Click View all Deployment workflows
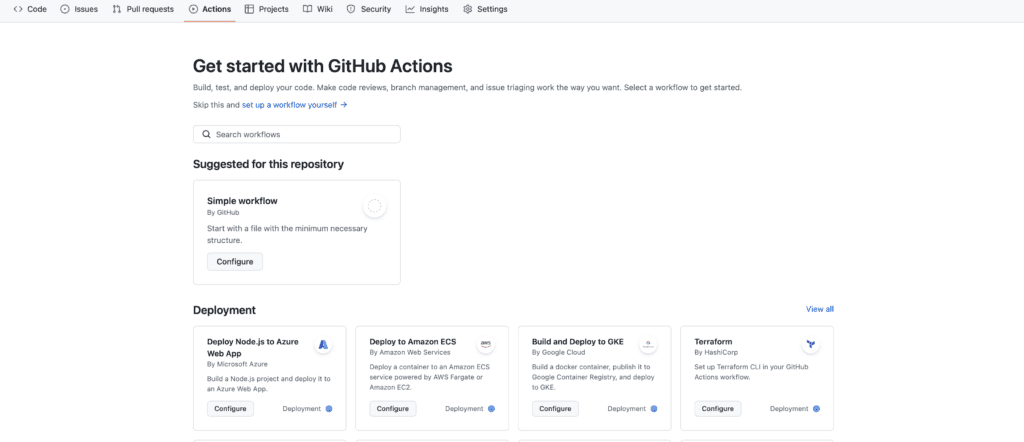The height and width of the screenshot is (442, 1024). [x=820, y=309]
